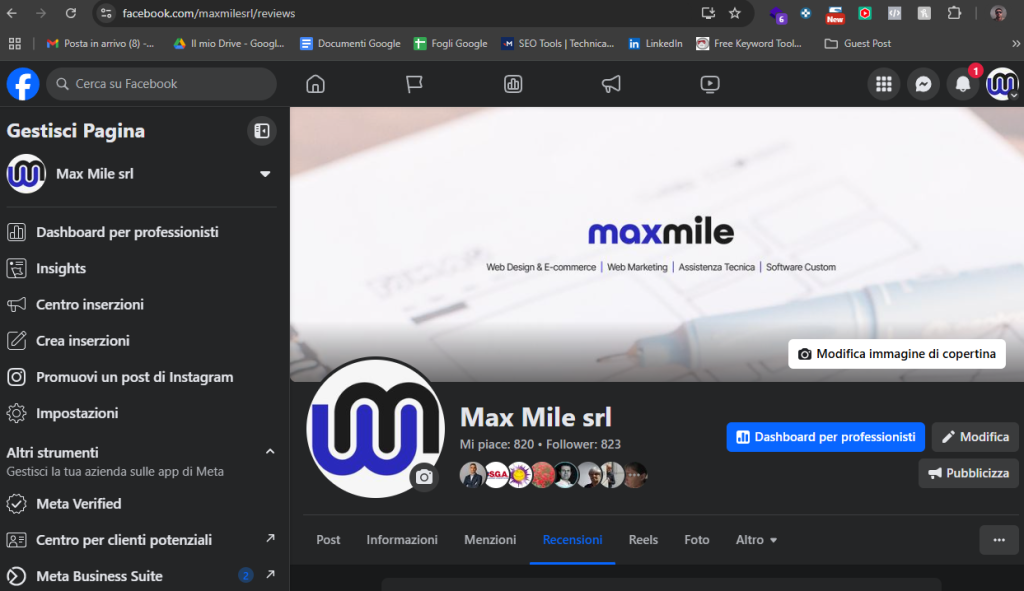The height and width of the screenshot is (591, 1024).
Task: Click the browser address bar URL
Action: click(208, 13)
